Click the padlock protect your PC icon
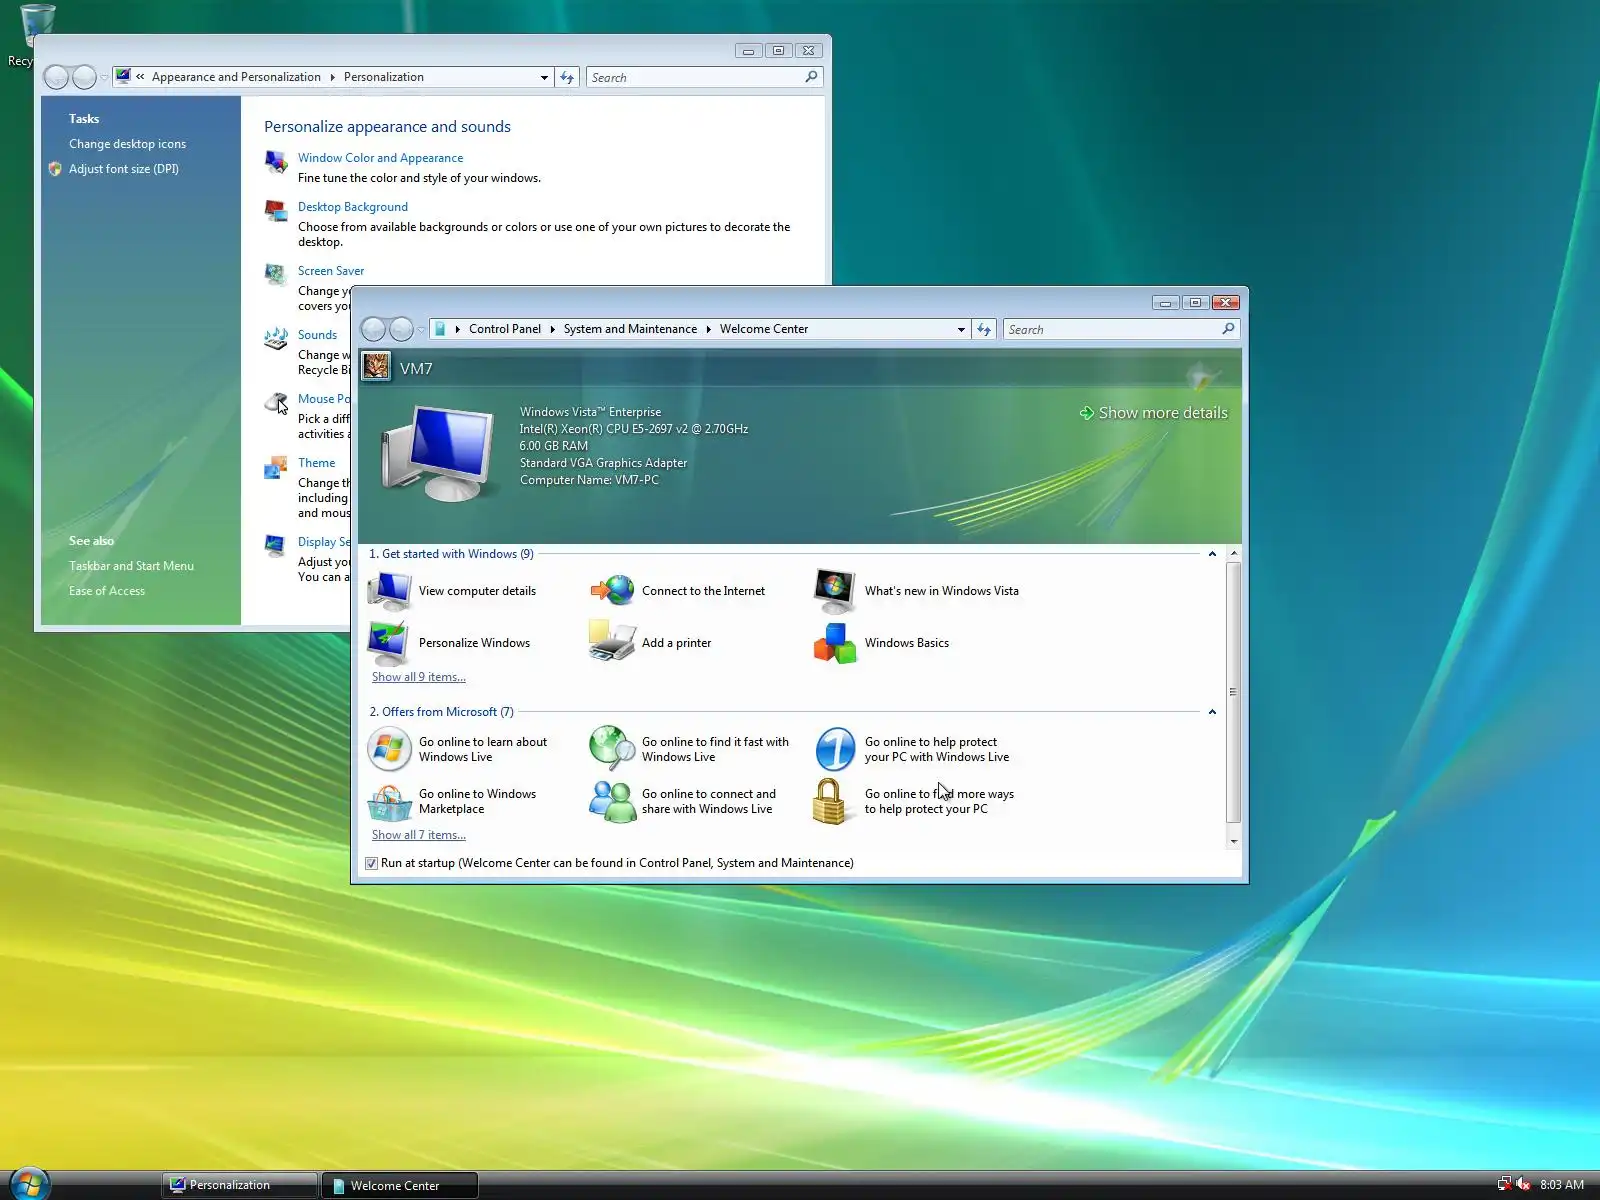 pos(830,801)
